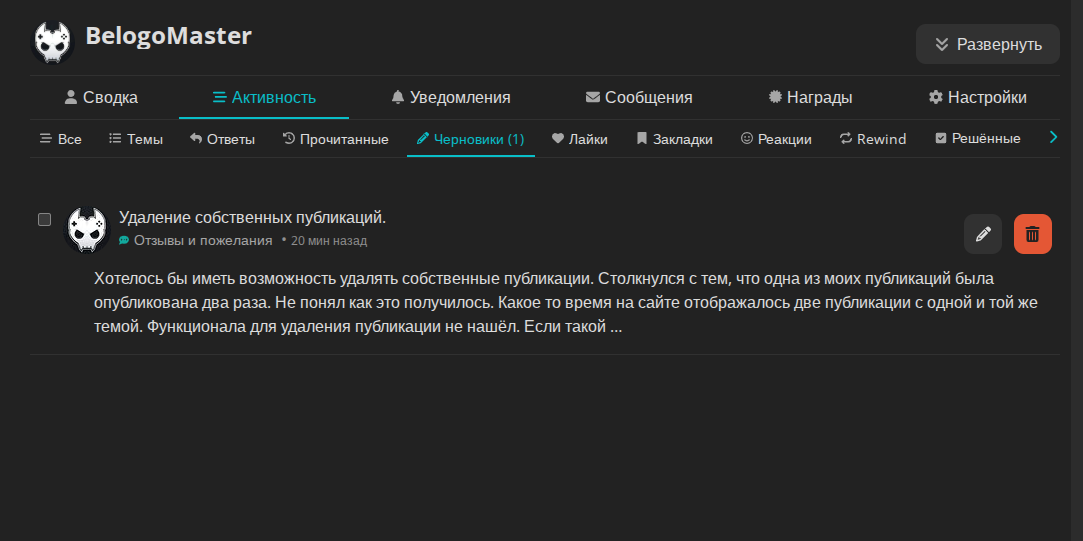1083x541 pixels.
Task: View Ответы replies sub-tab
Action: [222, 139]
